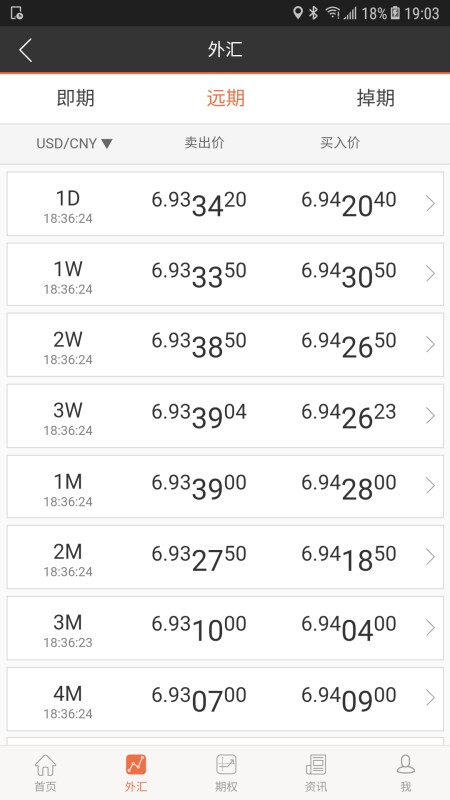This screenshot has width=450, height=800.
Task: Tap the Bluetooth status bar icon
Action: [x=313, y=13]
